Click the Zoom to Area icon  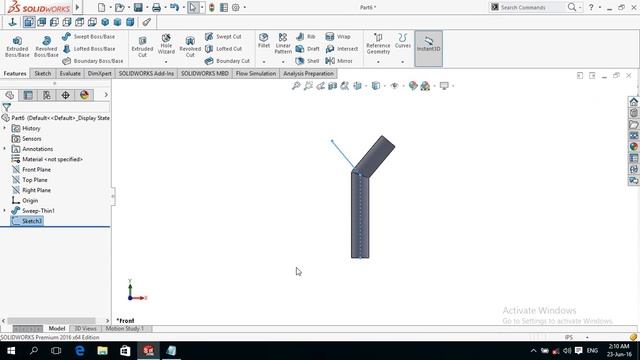point(308,86)
